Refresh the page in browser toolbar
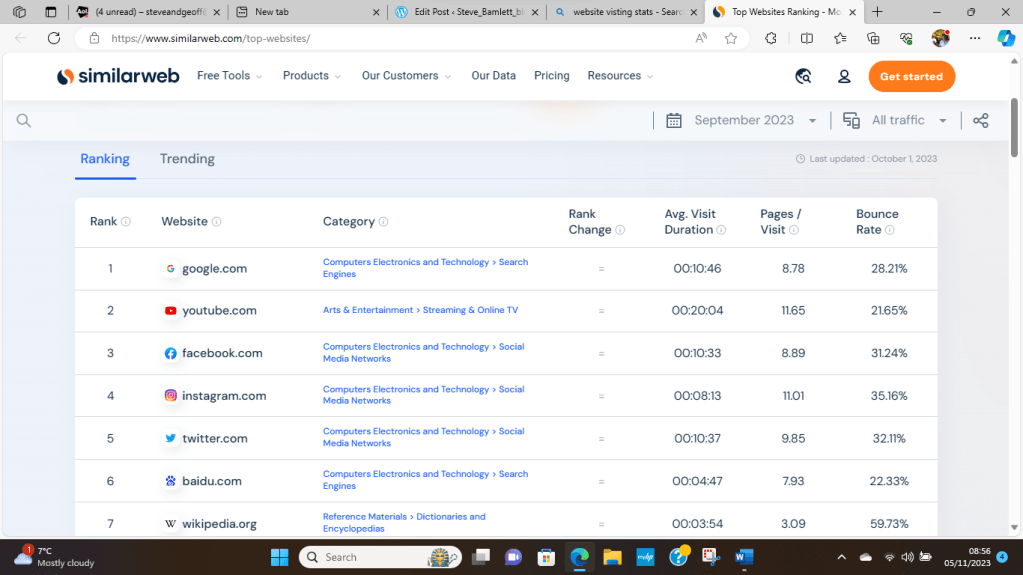Image resolution: width=1023 pixels, height=575 pixels. (x=54, y=38)
